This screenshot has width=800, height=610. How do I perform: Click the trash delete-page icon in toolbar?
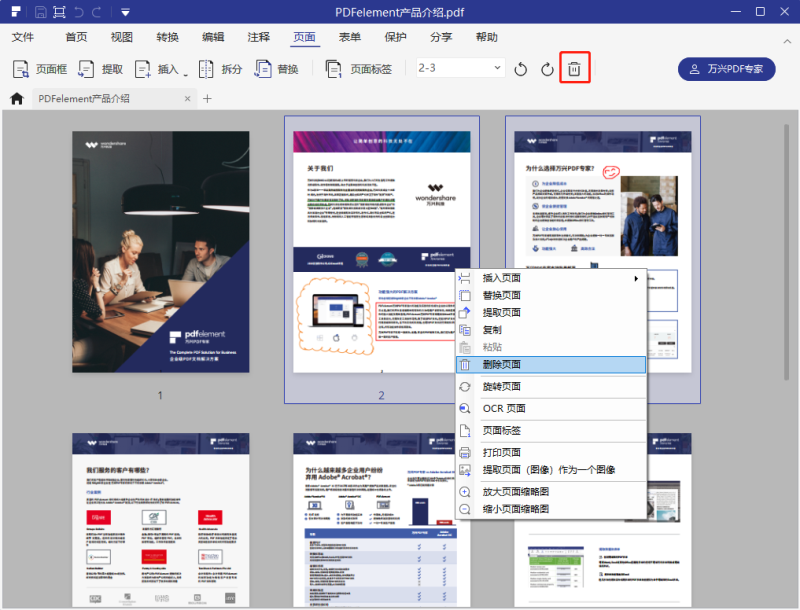[575, 69]
